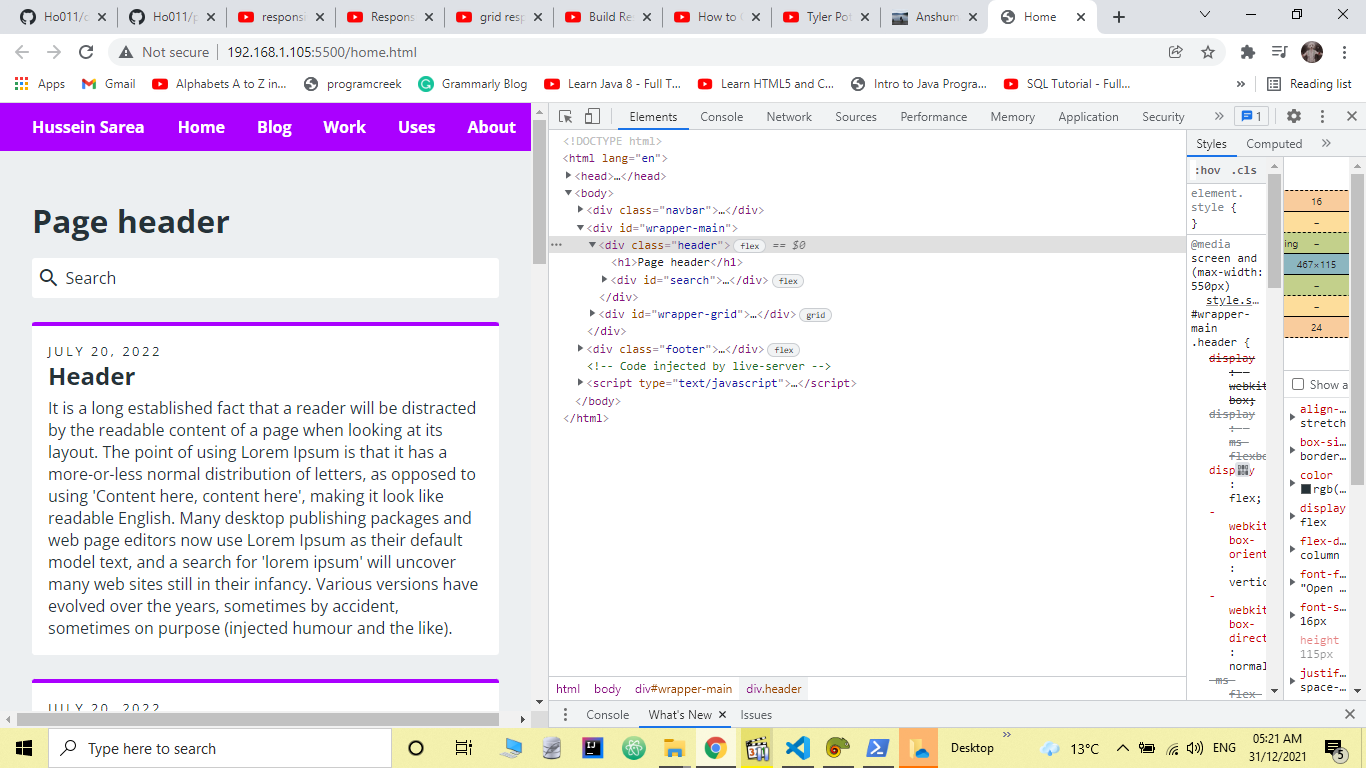The height and width of the screenshot is (768, 1366).
Task: Go back in browser history
Action: (x=22, y=52)
